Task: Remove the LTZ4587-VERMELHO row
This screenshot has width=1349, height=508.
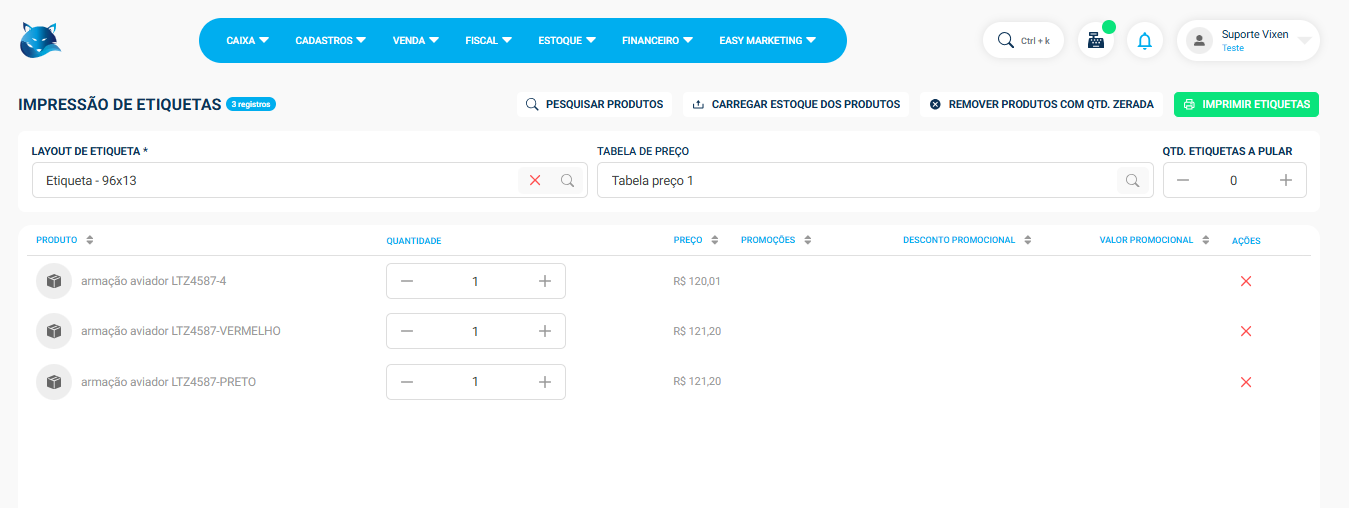Action: 1246,331
